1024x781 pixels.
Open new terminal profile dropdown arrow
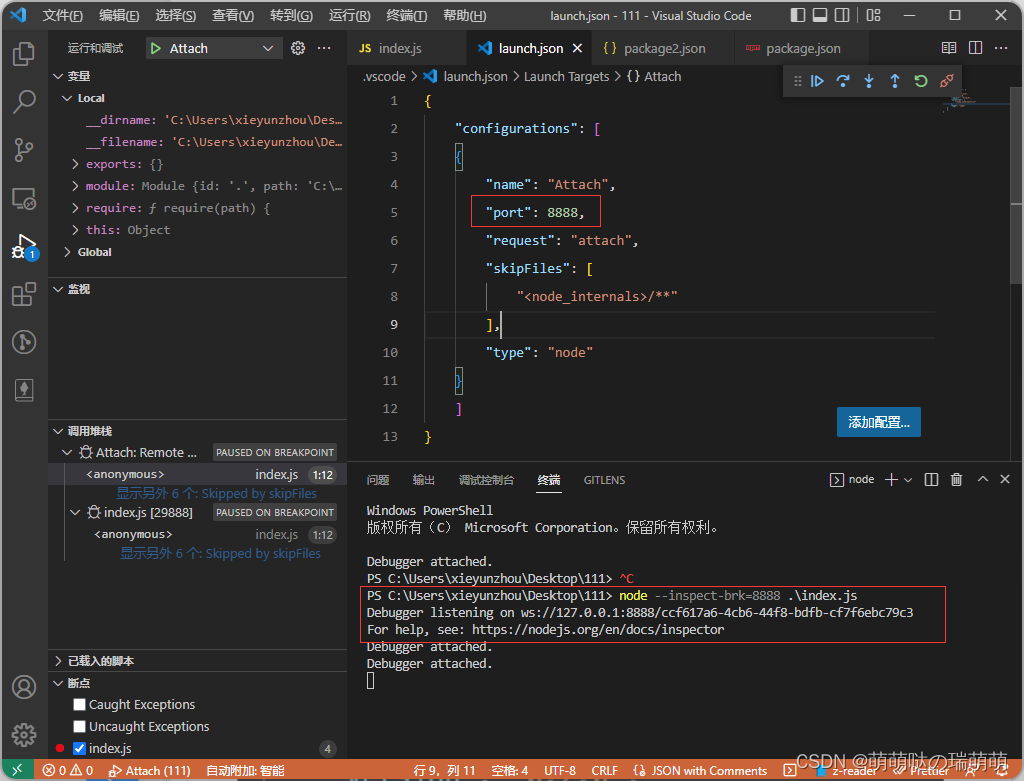908,480
